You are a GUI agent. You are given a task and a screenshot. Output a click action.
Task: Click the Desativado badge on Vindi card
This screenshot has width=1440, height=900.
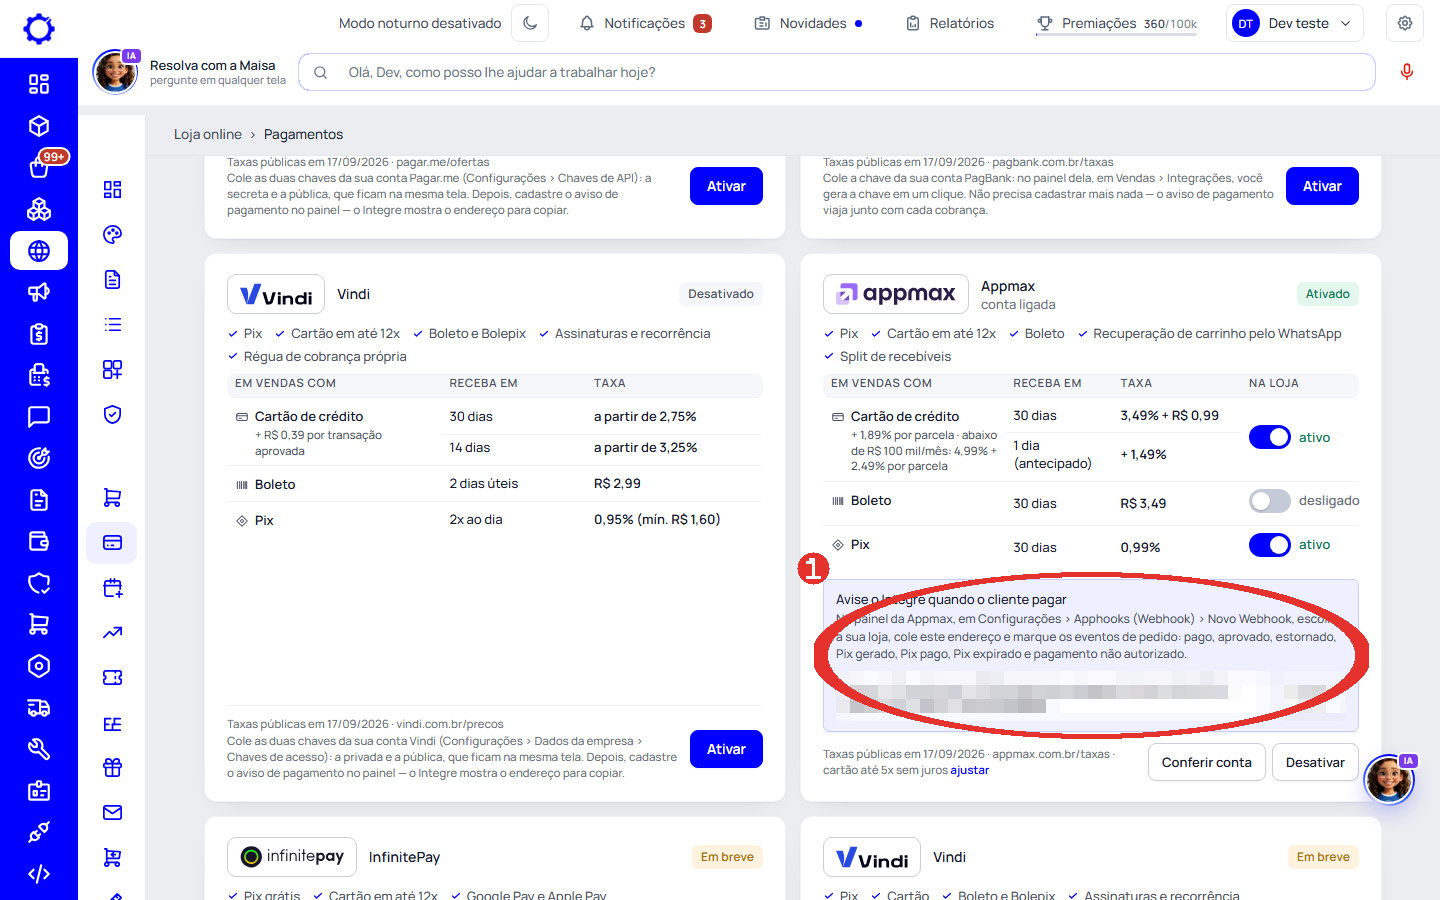point(721,294)
